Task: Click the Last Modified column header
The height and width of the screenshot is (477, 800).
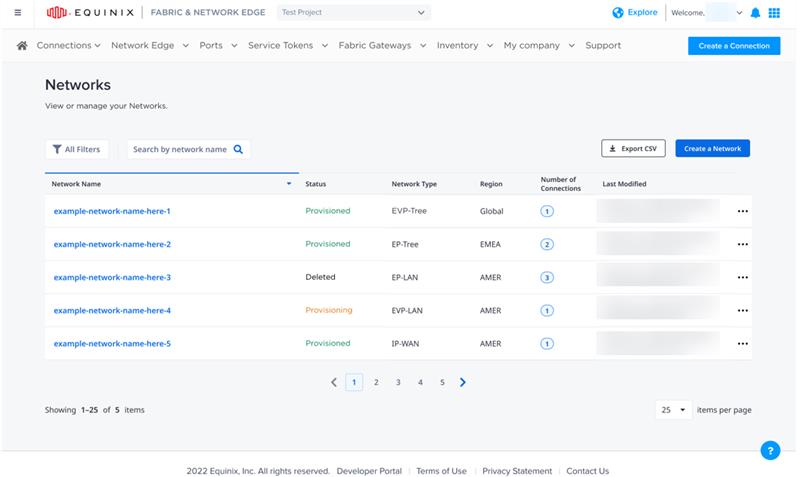Action: point(624,184)
